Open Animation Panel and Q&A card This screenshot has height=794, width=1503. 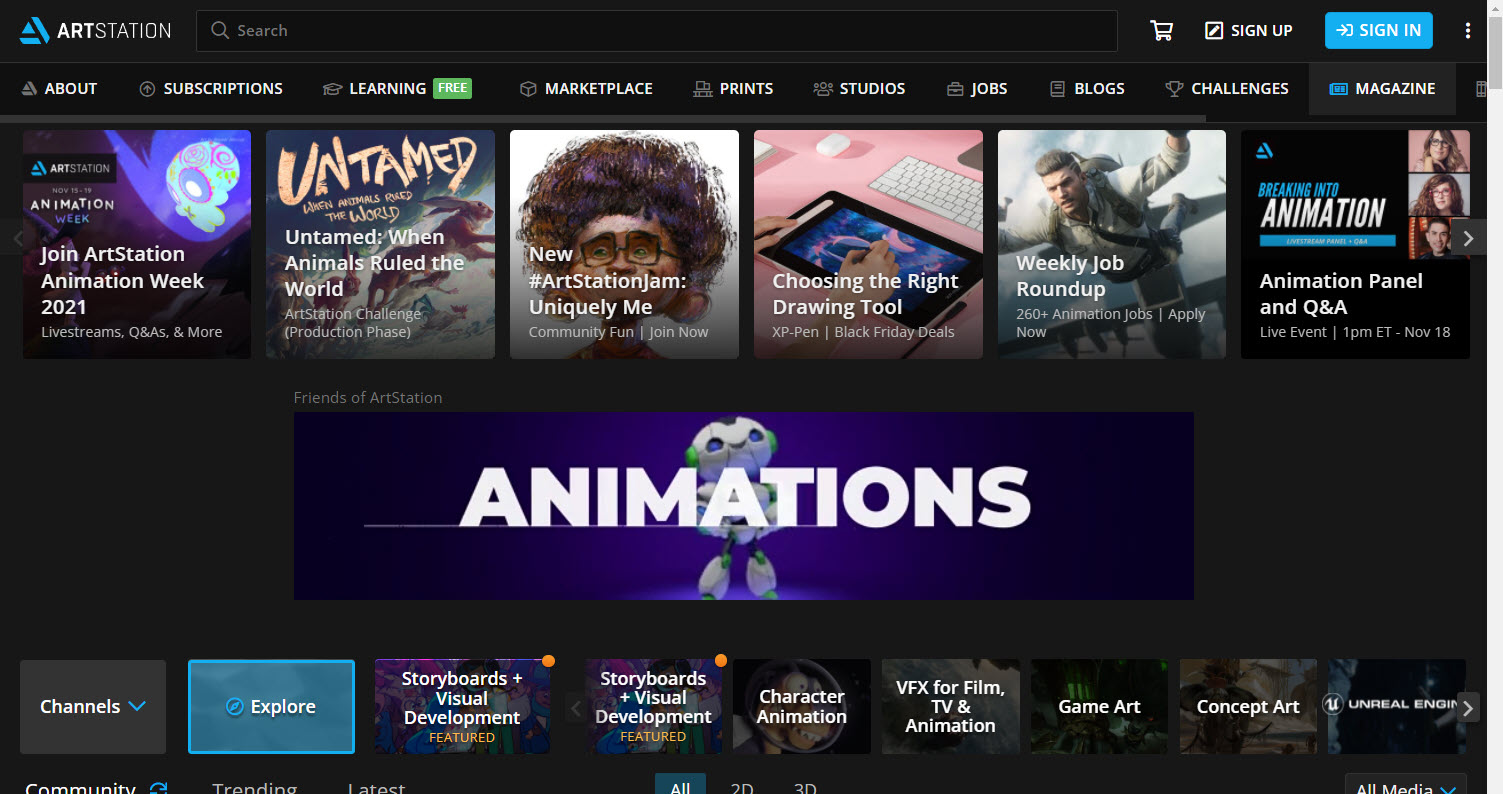click(x=1355, y=244)
